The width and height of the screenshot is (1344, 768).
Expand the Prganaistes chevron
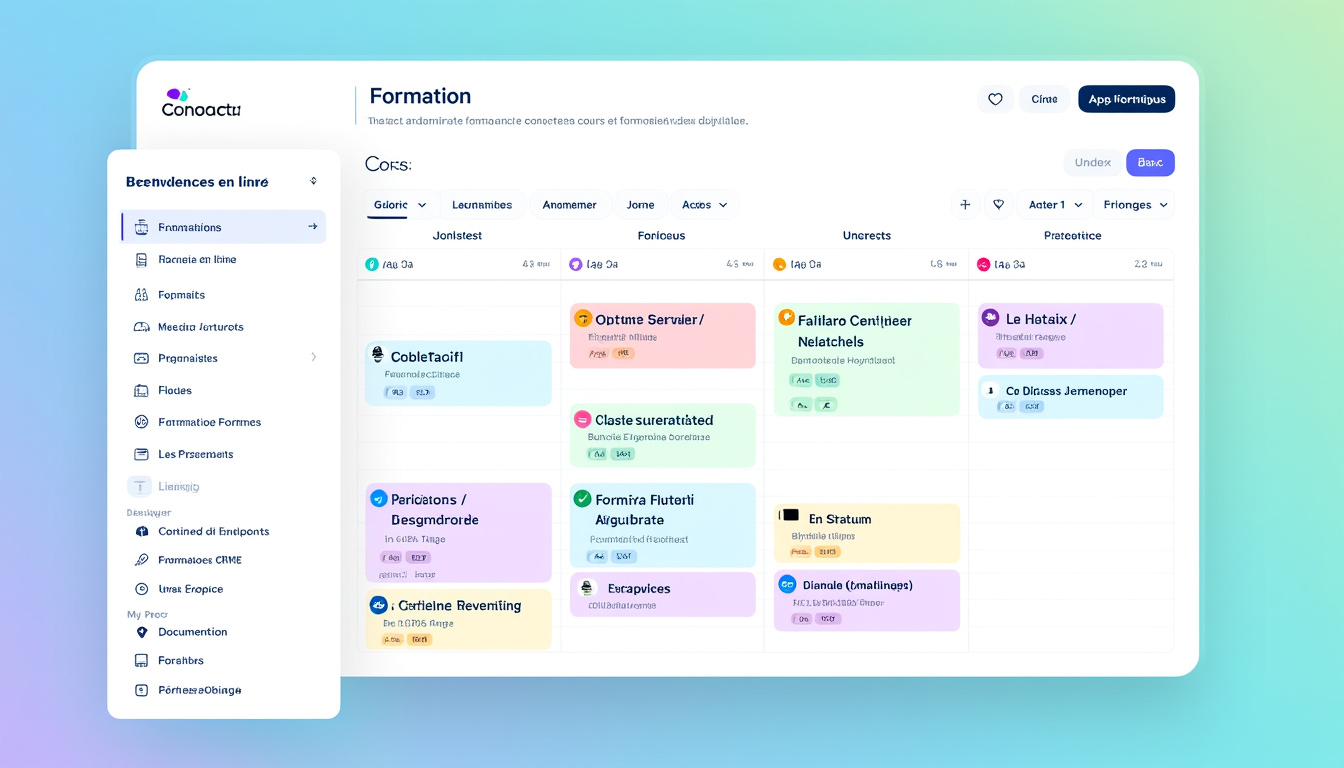(313, 357)
